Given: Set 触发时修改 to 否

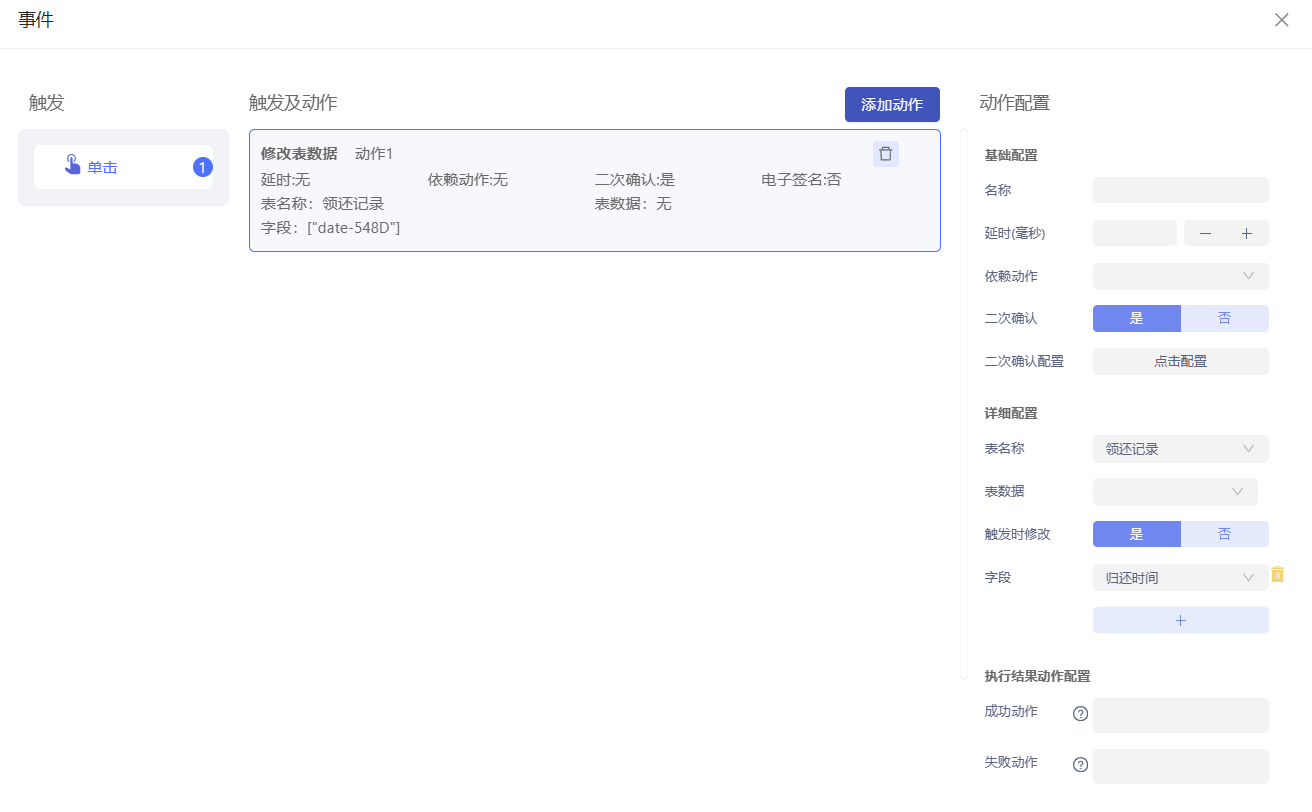Looking at the screenshot, I should [x=1225, y=534].
